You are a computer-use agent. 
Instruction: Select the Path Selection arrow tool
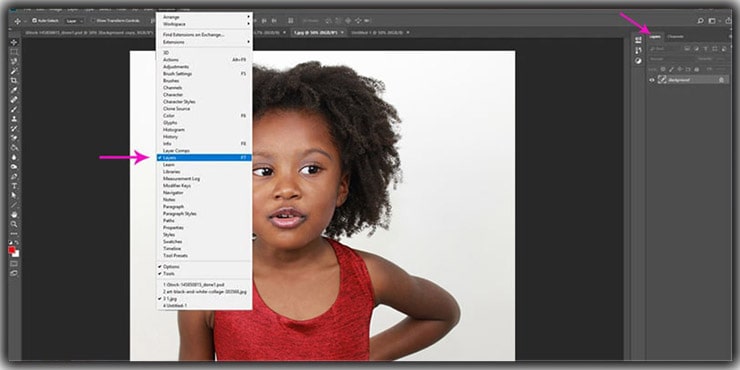point(14,195)
